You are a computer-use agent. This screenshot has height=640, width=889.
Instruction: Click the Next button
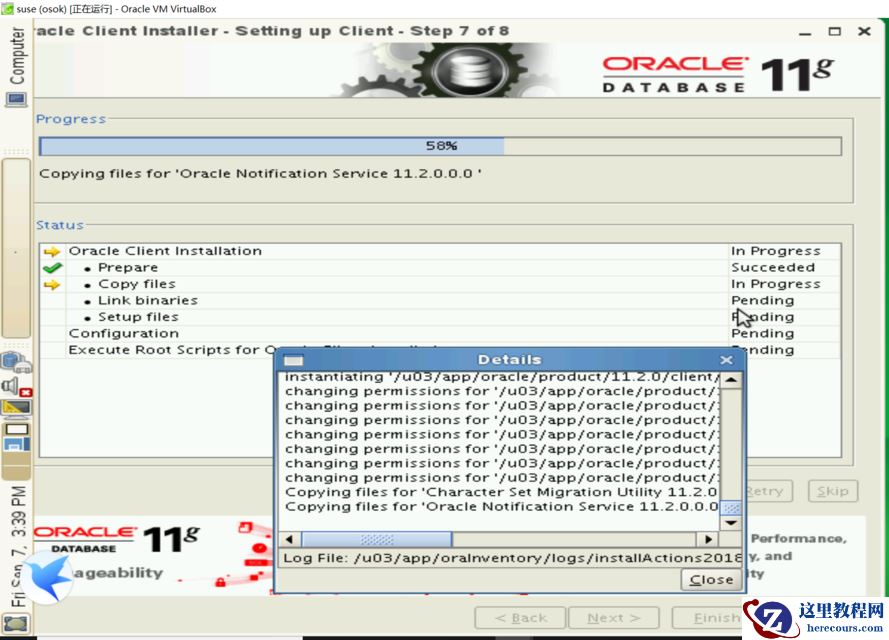(x=613, y=618)
